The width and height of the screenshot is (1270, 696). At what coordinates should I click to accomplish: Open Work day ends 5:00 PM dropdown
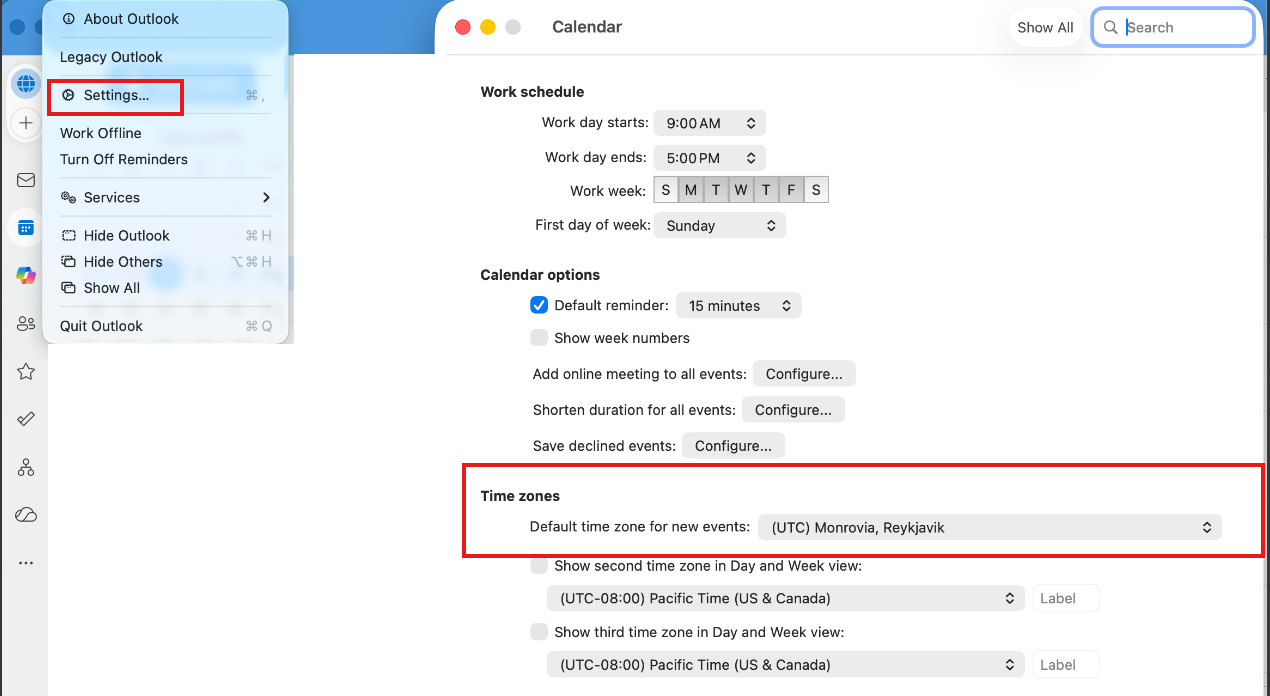[710, 158]
